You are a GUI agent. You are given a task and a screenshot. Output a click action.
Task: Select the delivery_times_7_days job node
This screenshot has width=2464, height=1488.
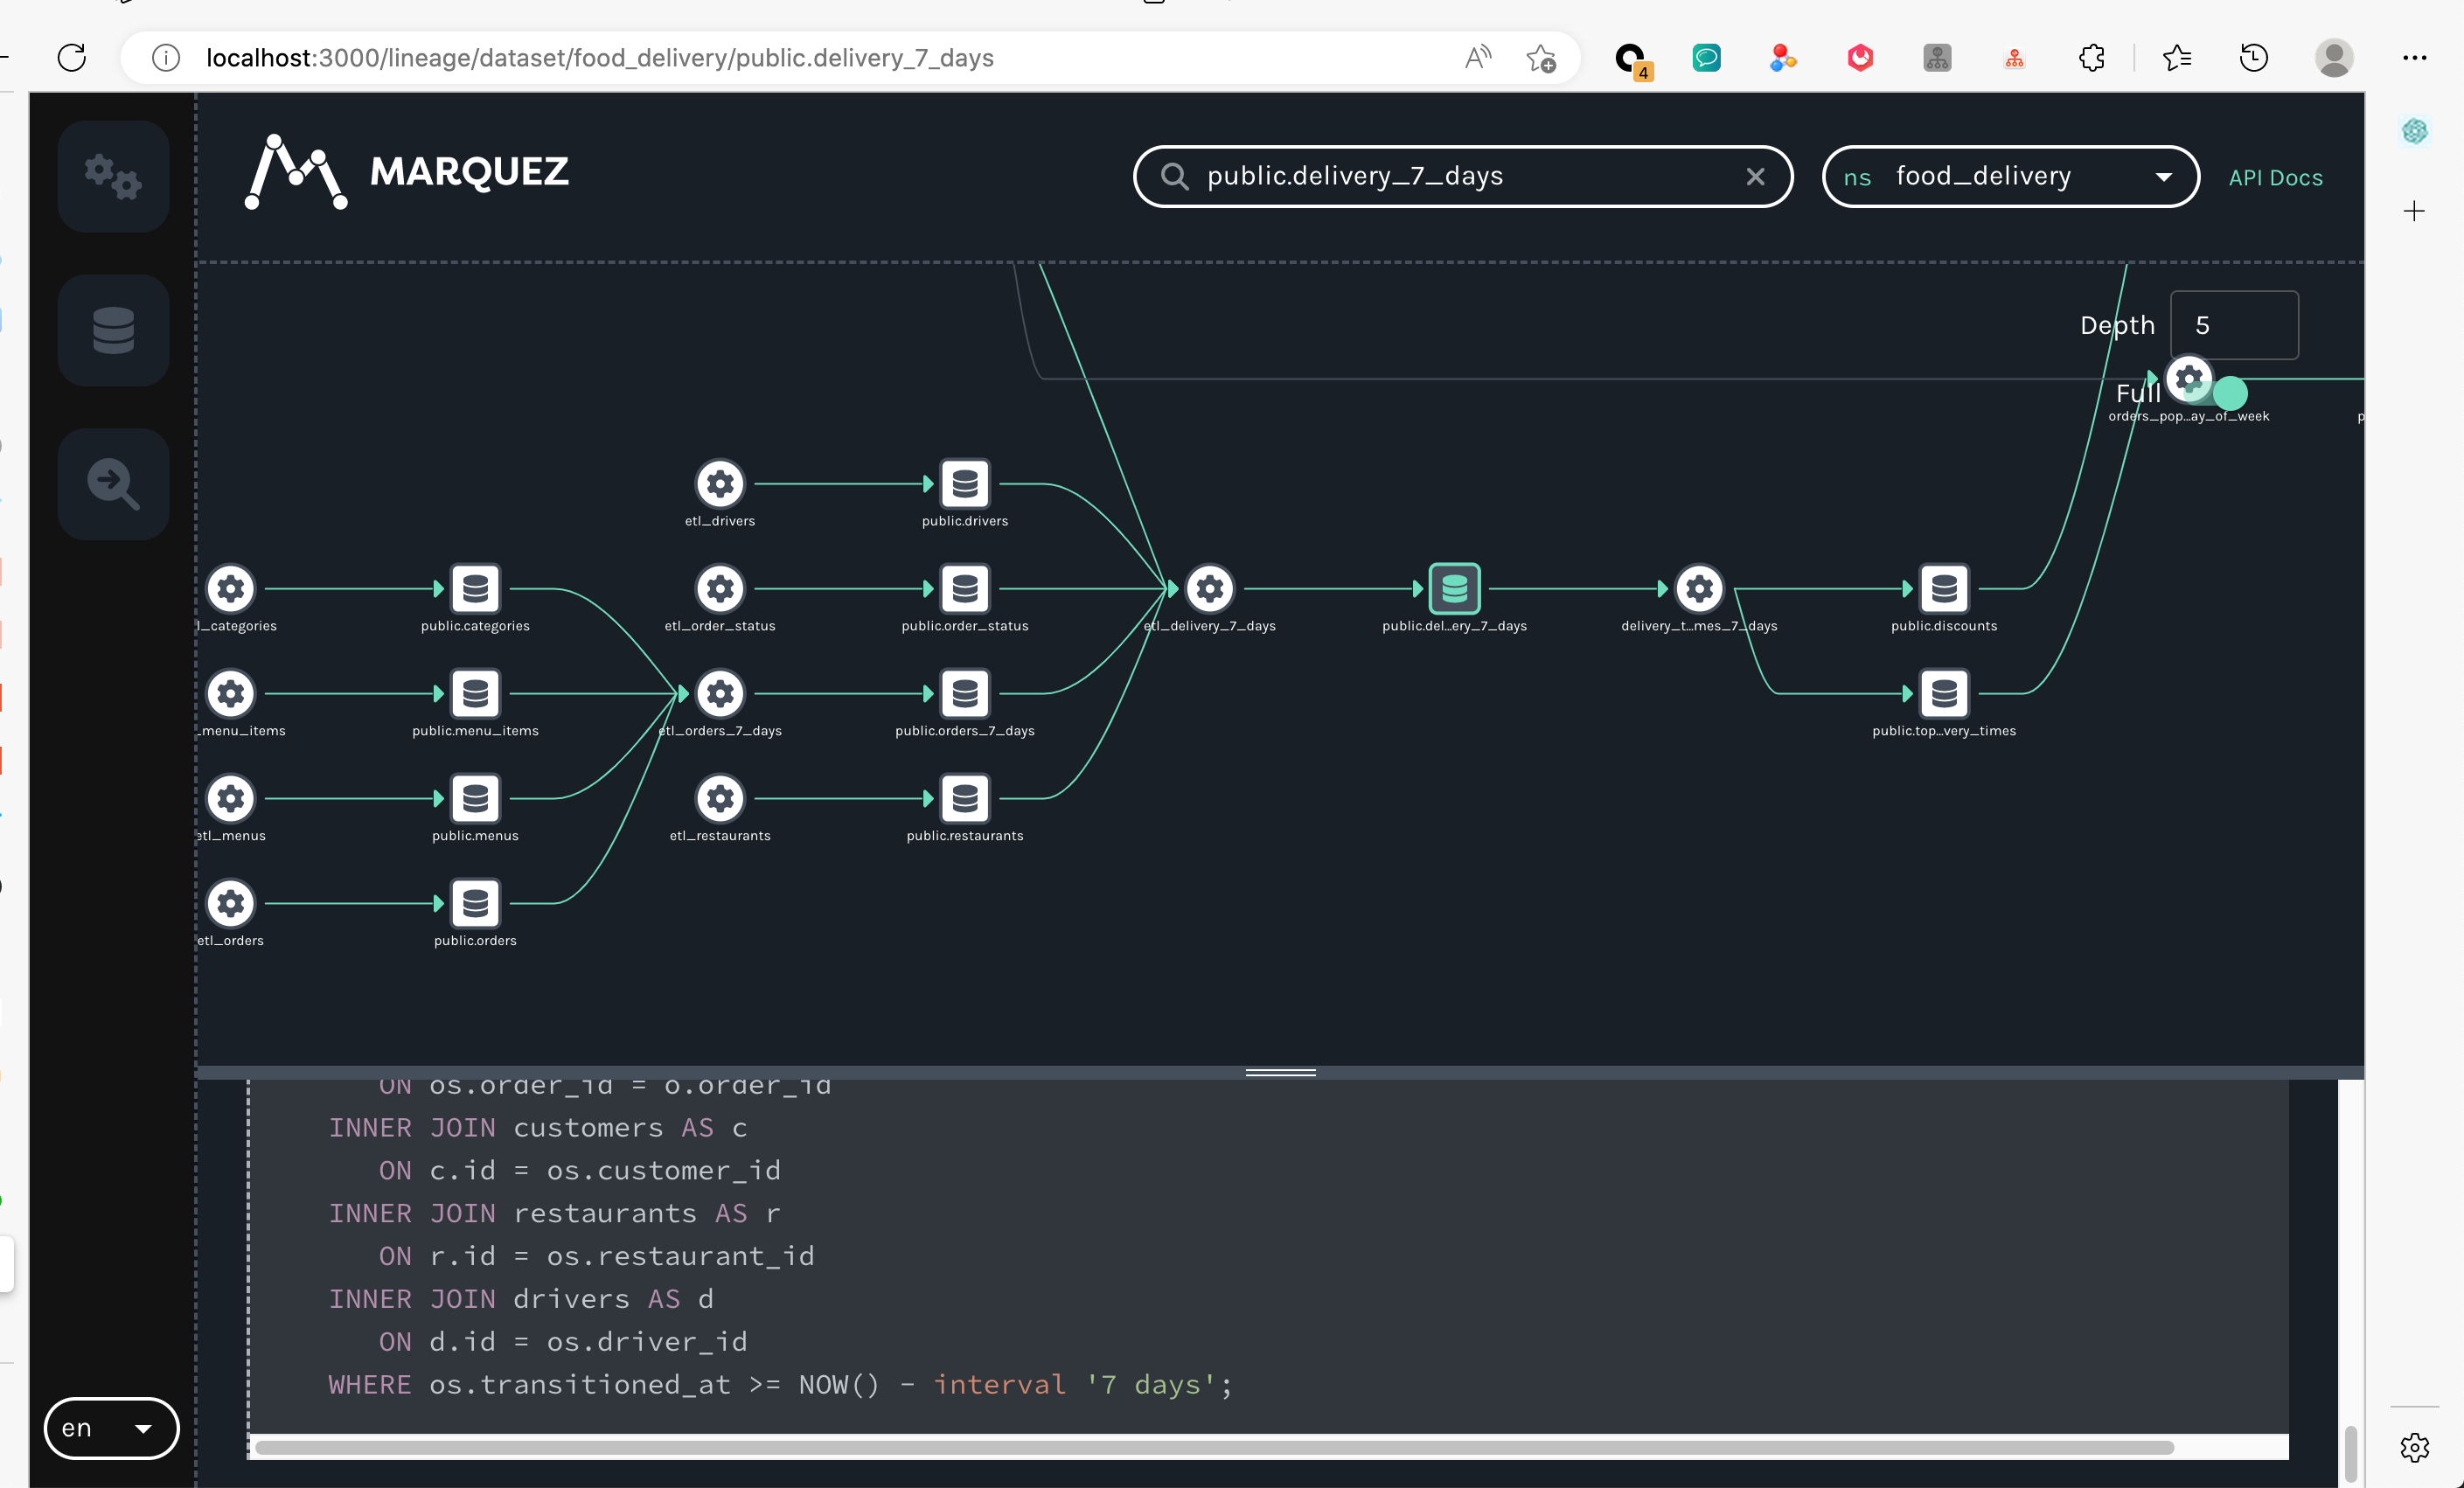[x=1700, y=589]
